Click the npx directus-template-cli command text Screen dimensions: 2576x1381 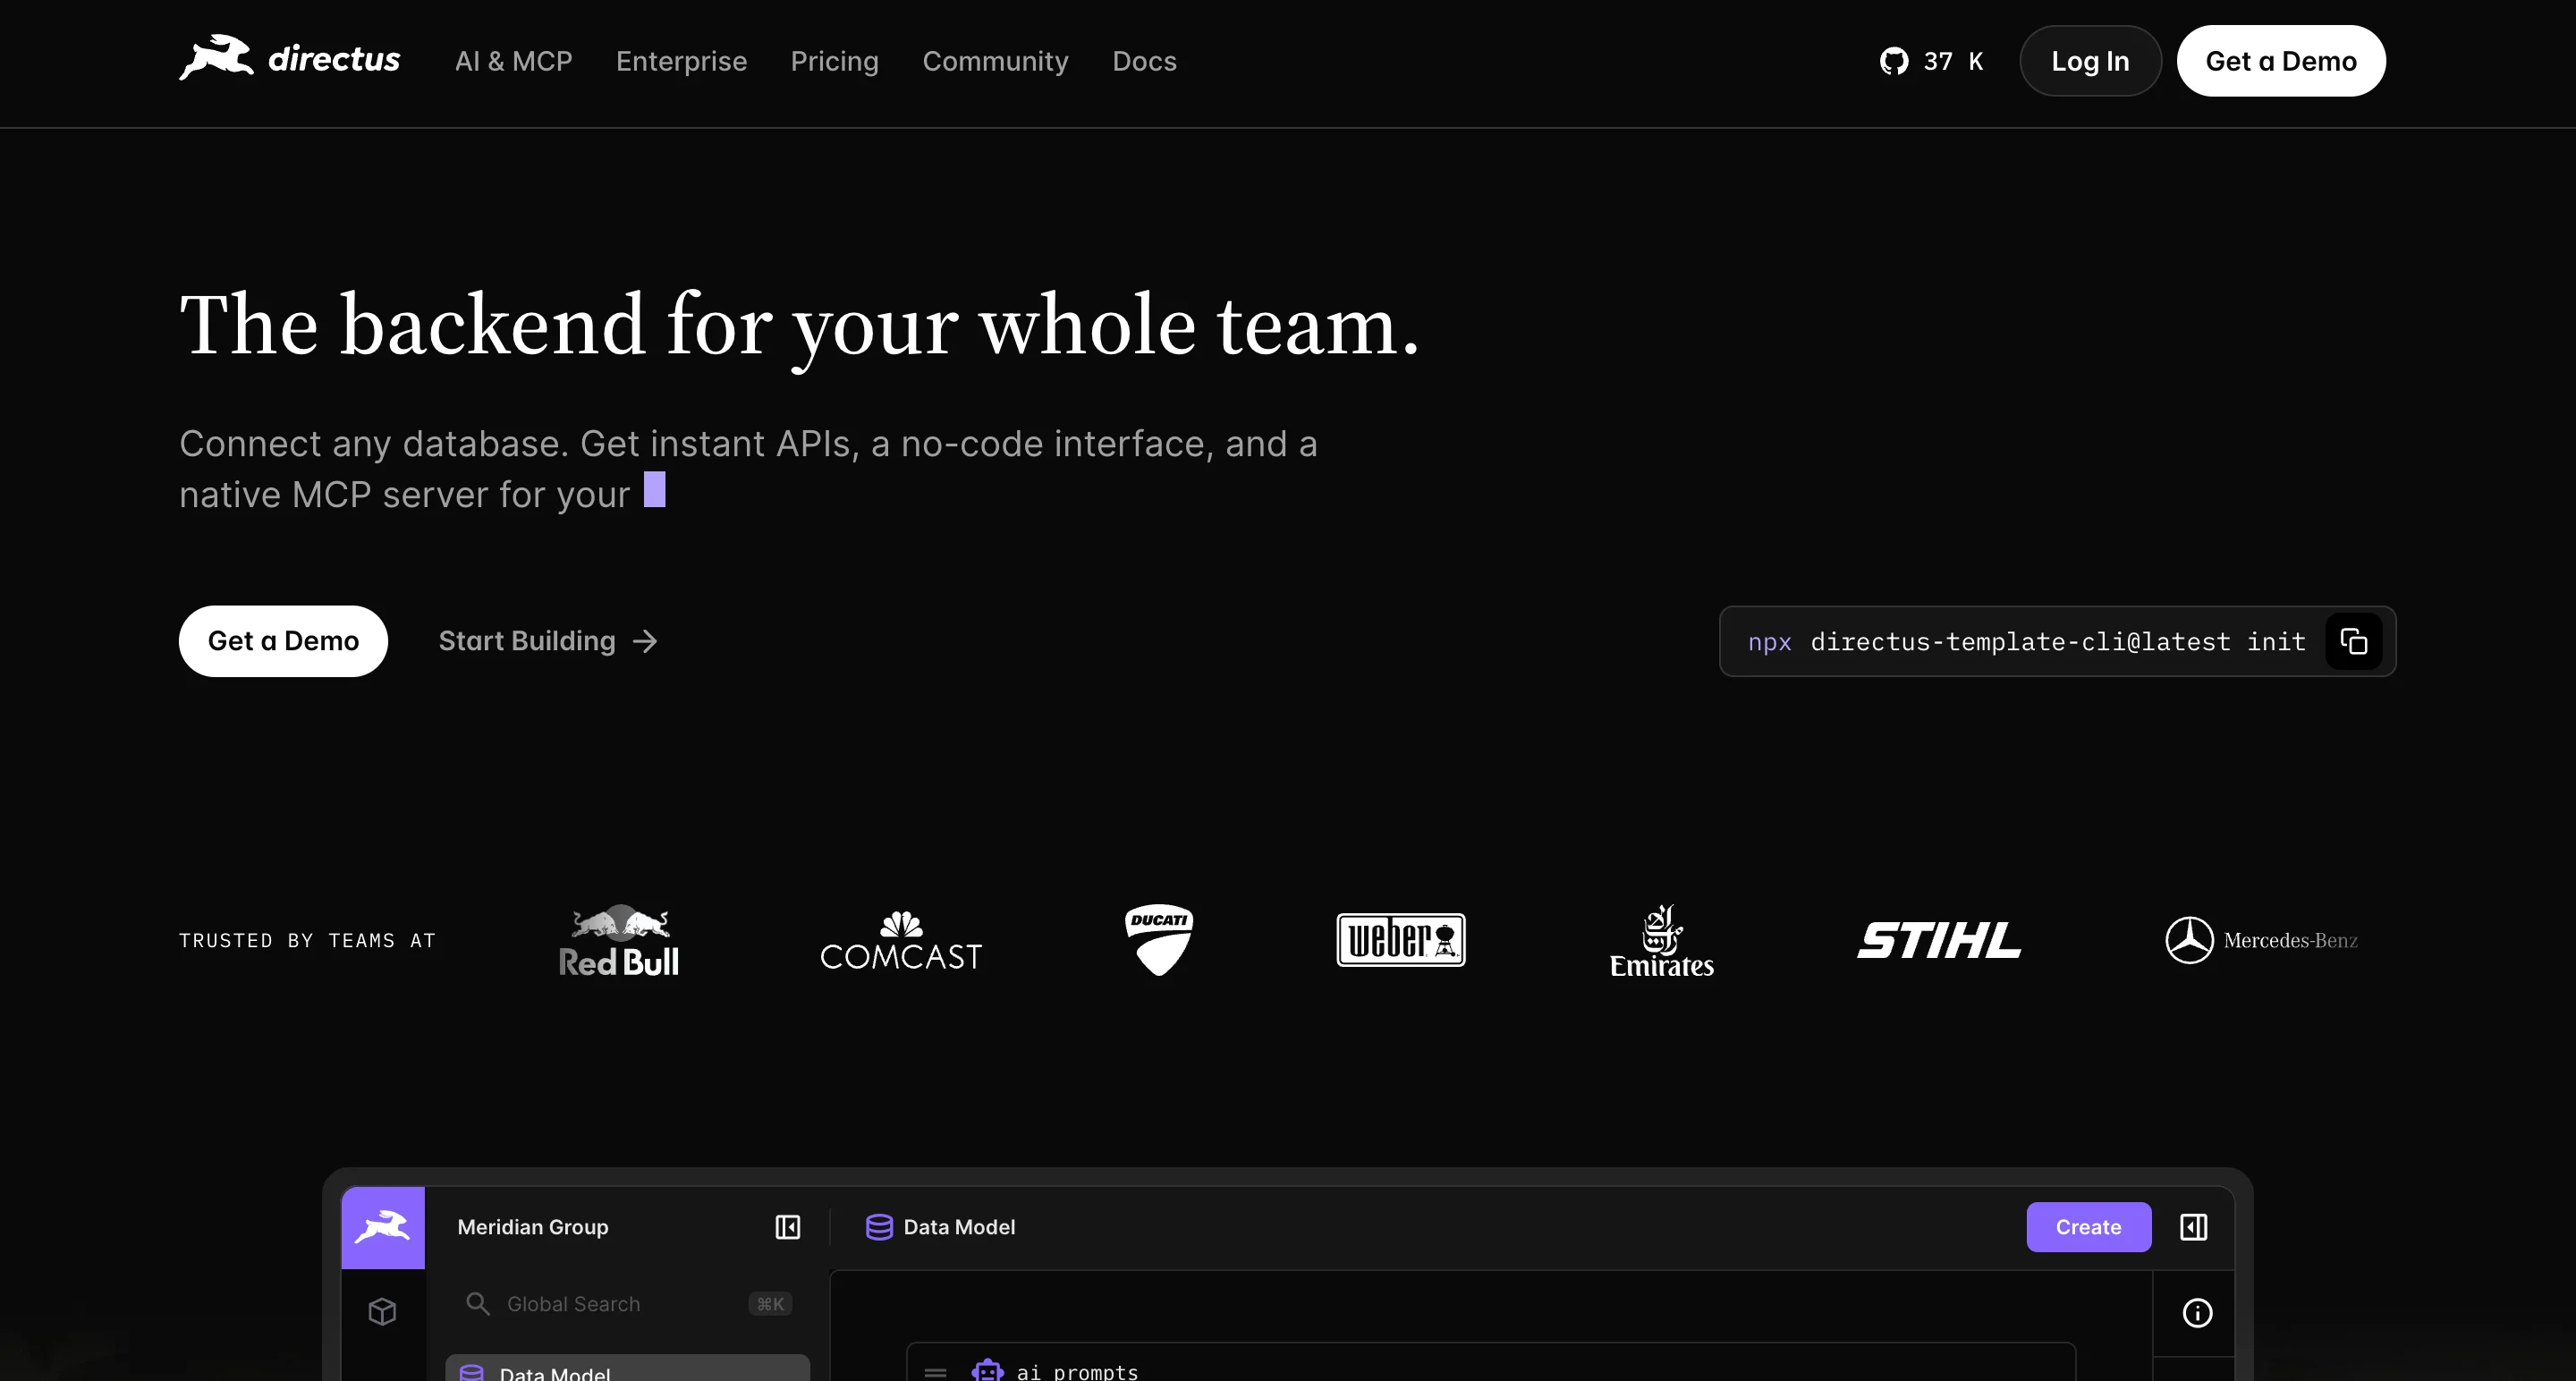click(2027, 641)
